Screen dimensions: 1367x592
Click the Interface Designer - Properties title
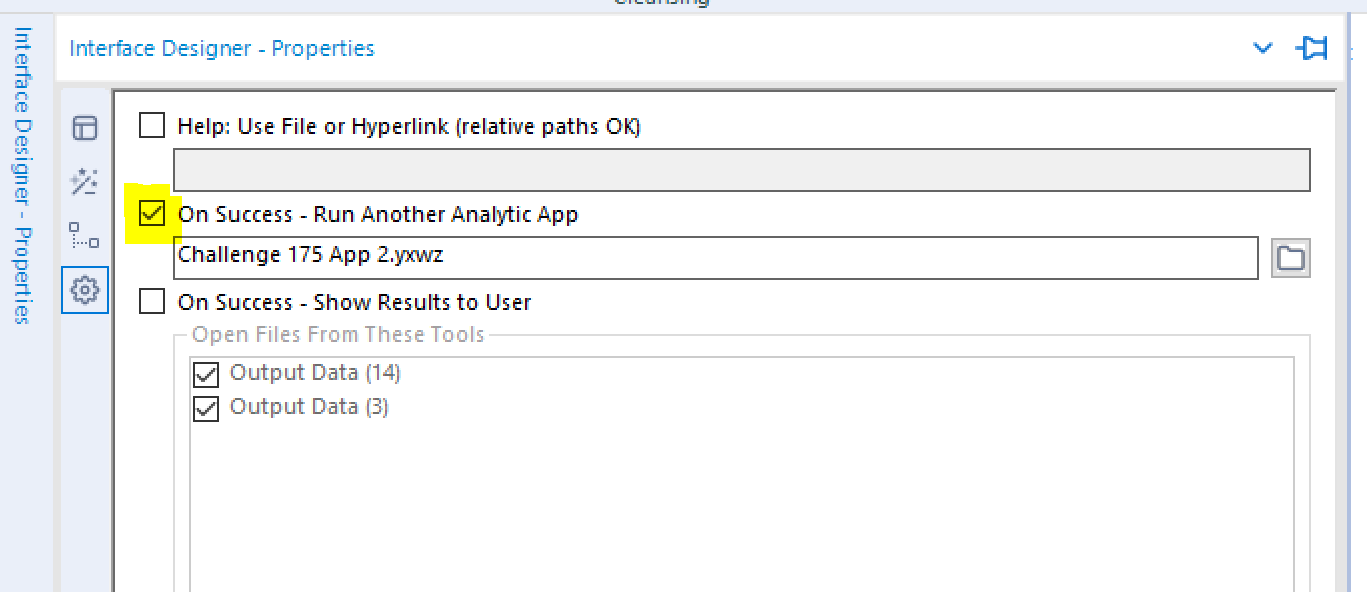[x=220, y=47]
